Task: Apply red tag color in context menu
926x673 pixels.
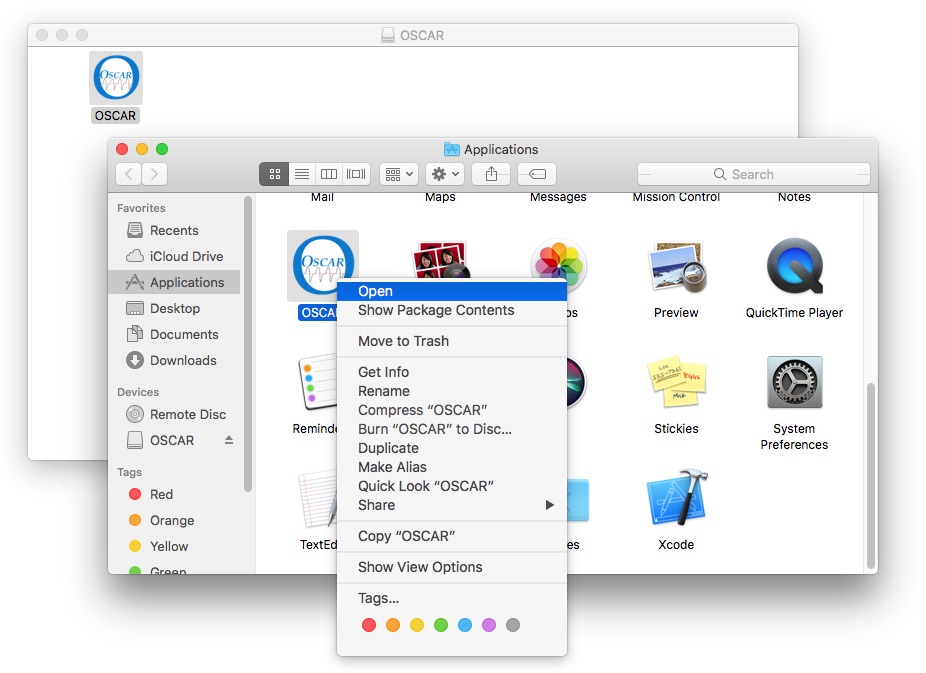Action: [369, 625]
